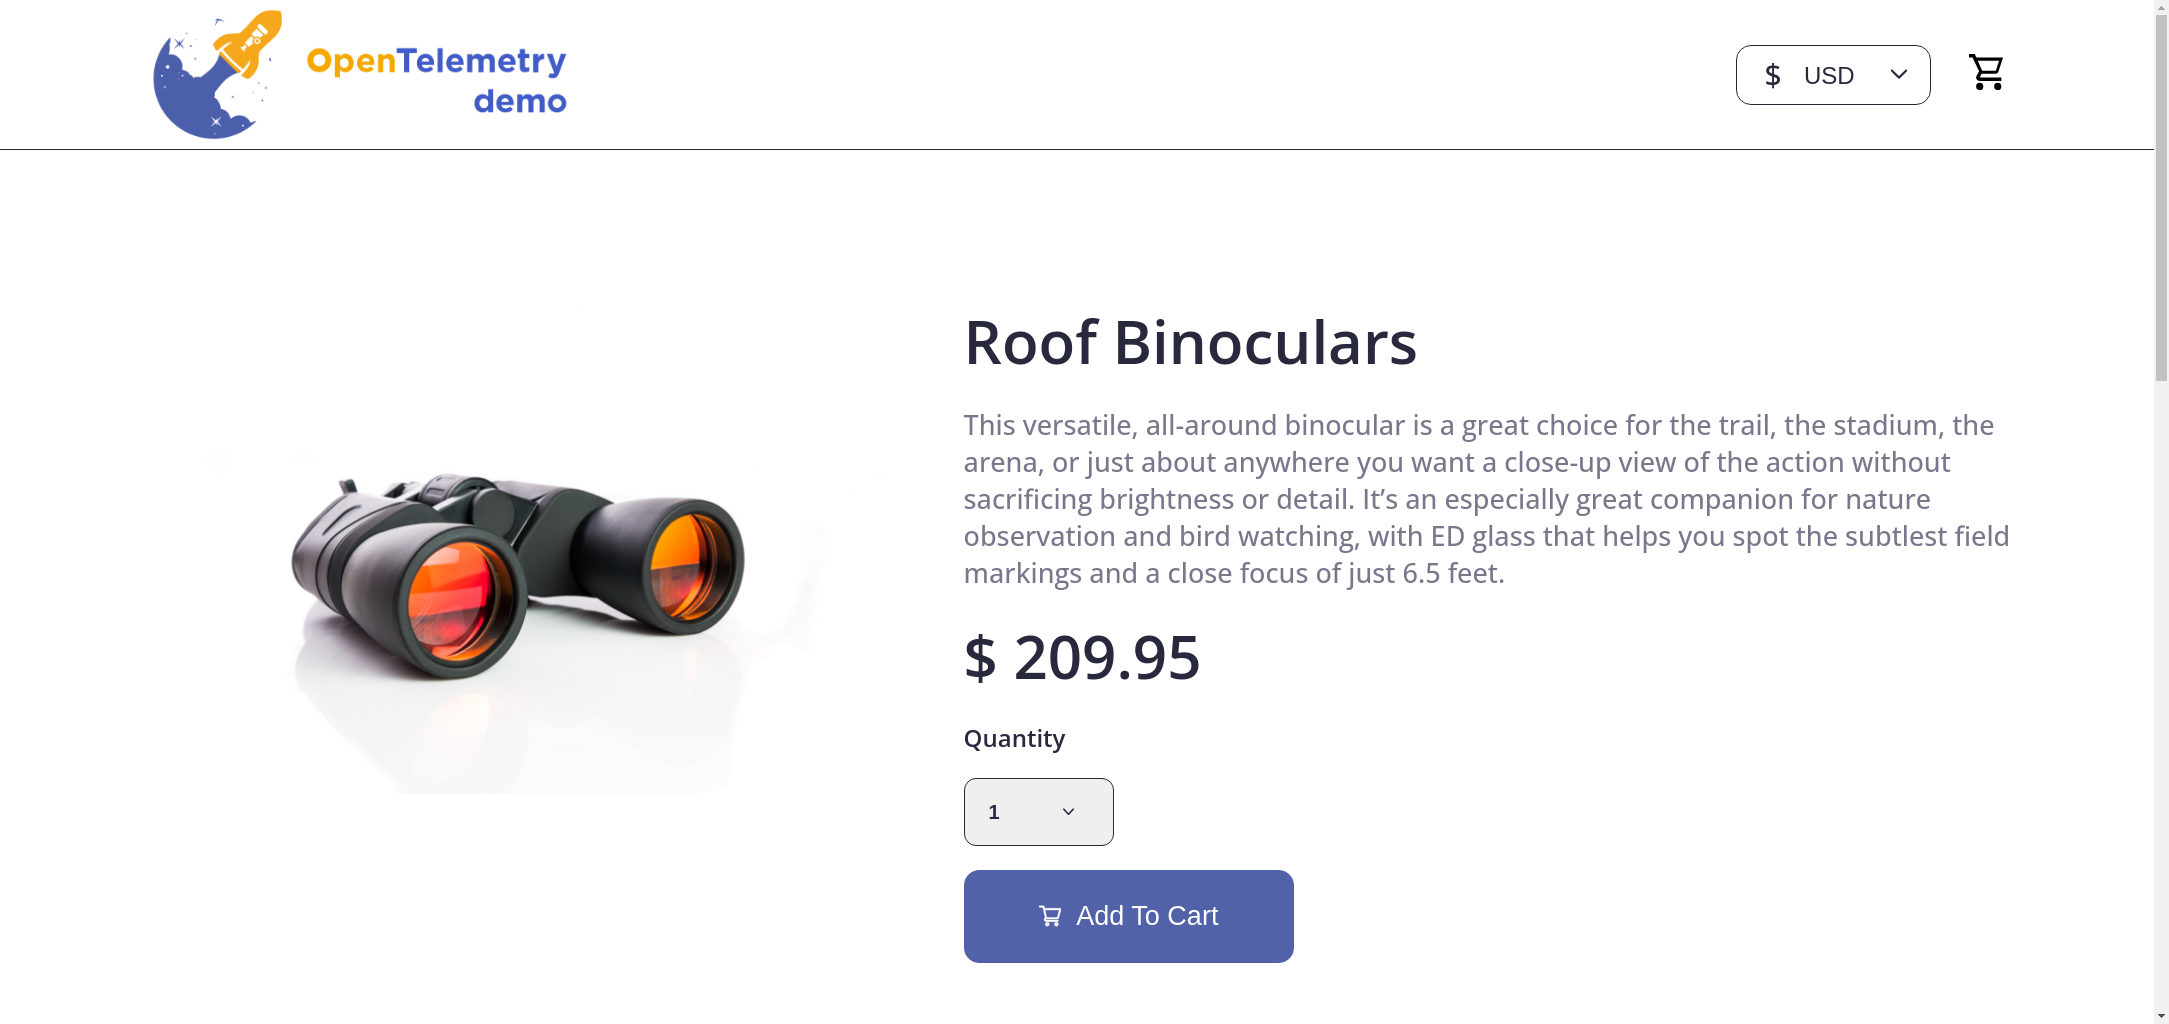Click the $ 209.95 price text
This screenshot has height=1024, width=2169.
click(x=1082, y=658)
